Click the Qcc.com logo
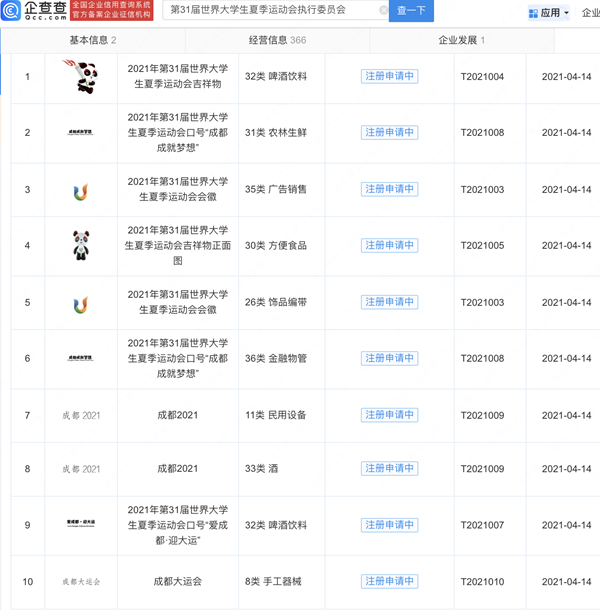This screenshot has height=610, width=600. [x=35, y=11]
